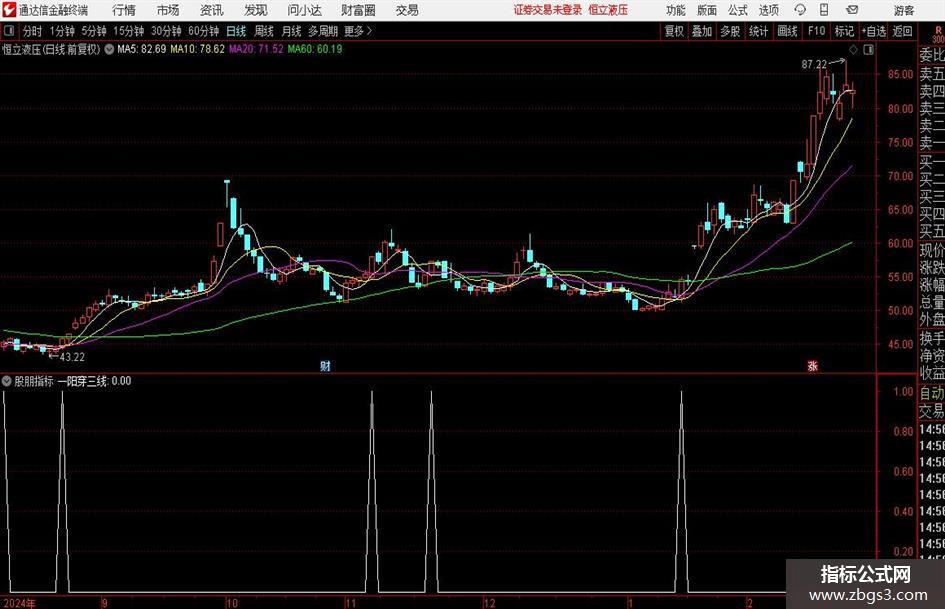Toggle the left panel layout icon

coord(9,31)
